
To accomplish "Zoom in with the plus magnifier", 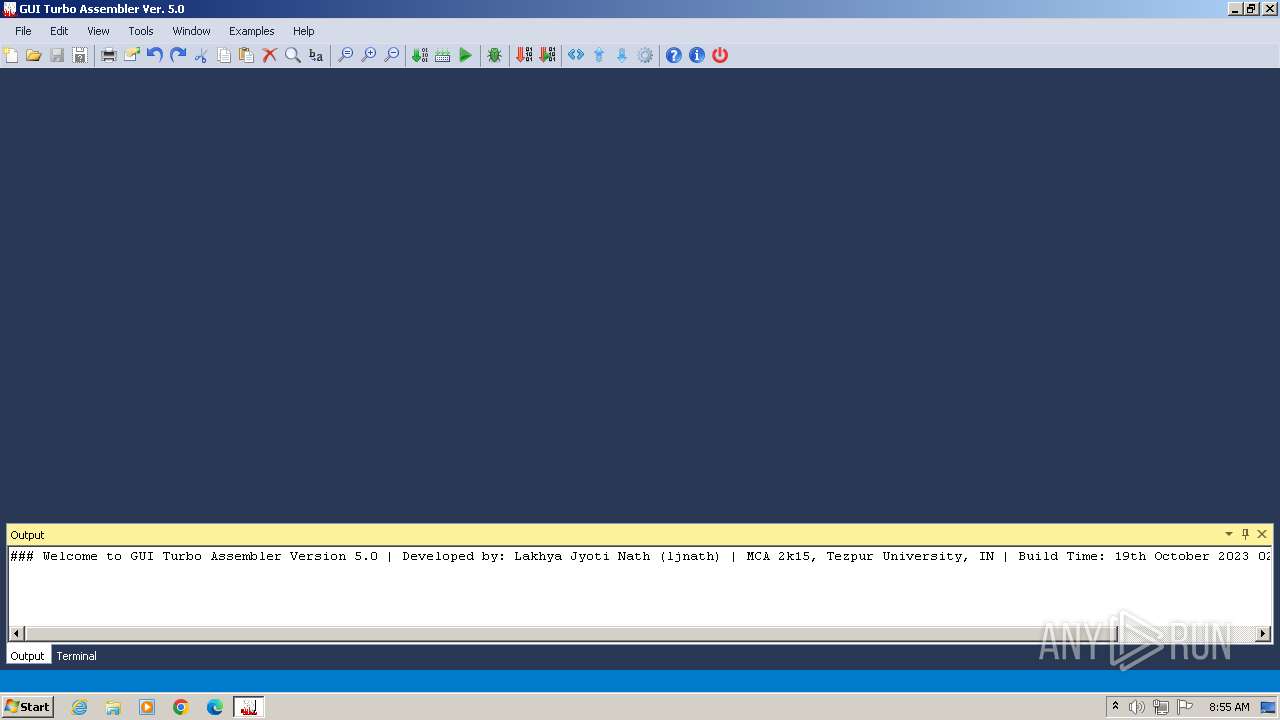I will point(369,55).
